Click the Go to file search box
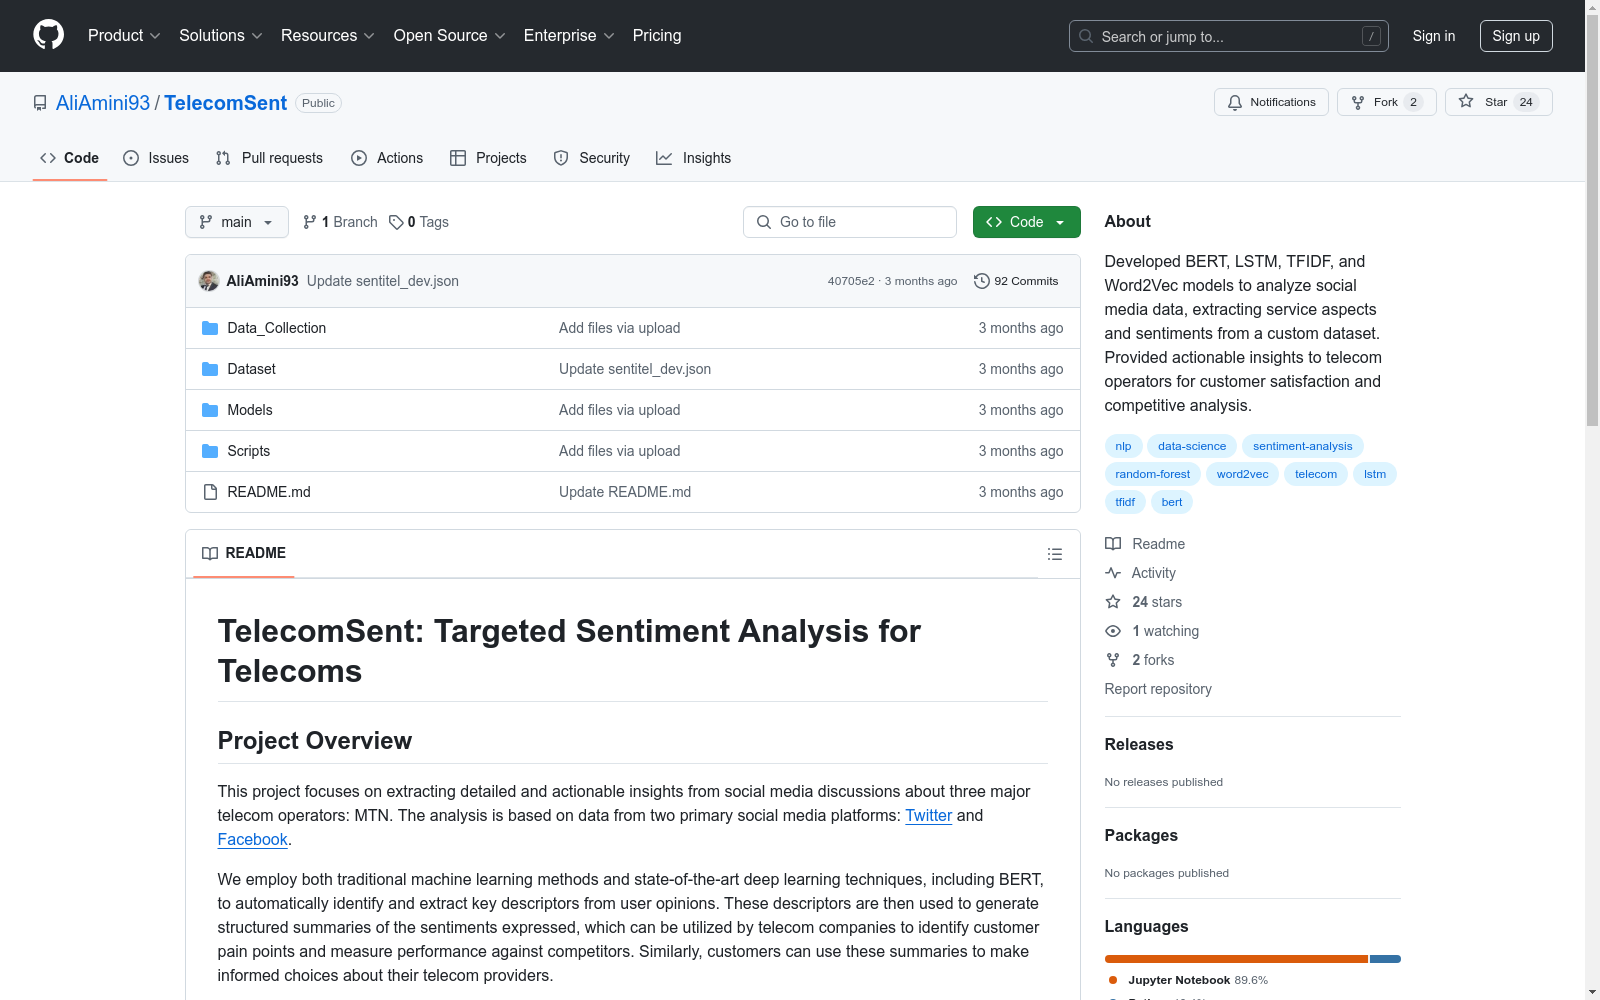Image resolution: width=1600 pixels, height=1000 pixels. coord(850,222)
